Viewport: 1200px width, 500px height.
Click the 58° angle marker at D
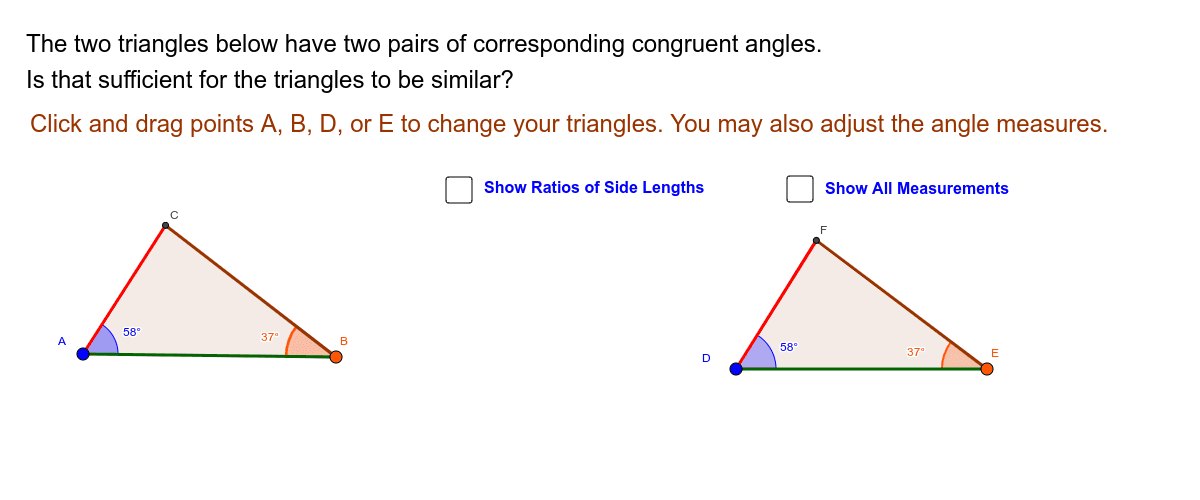click(757, 355)
